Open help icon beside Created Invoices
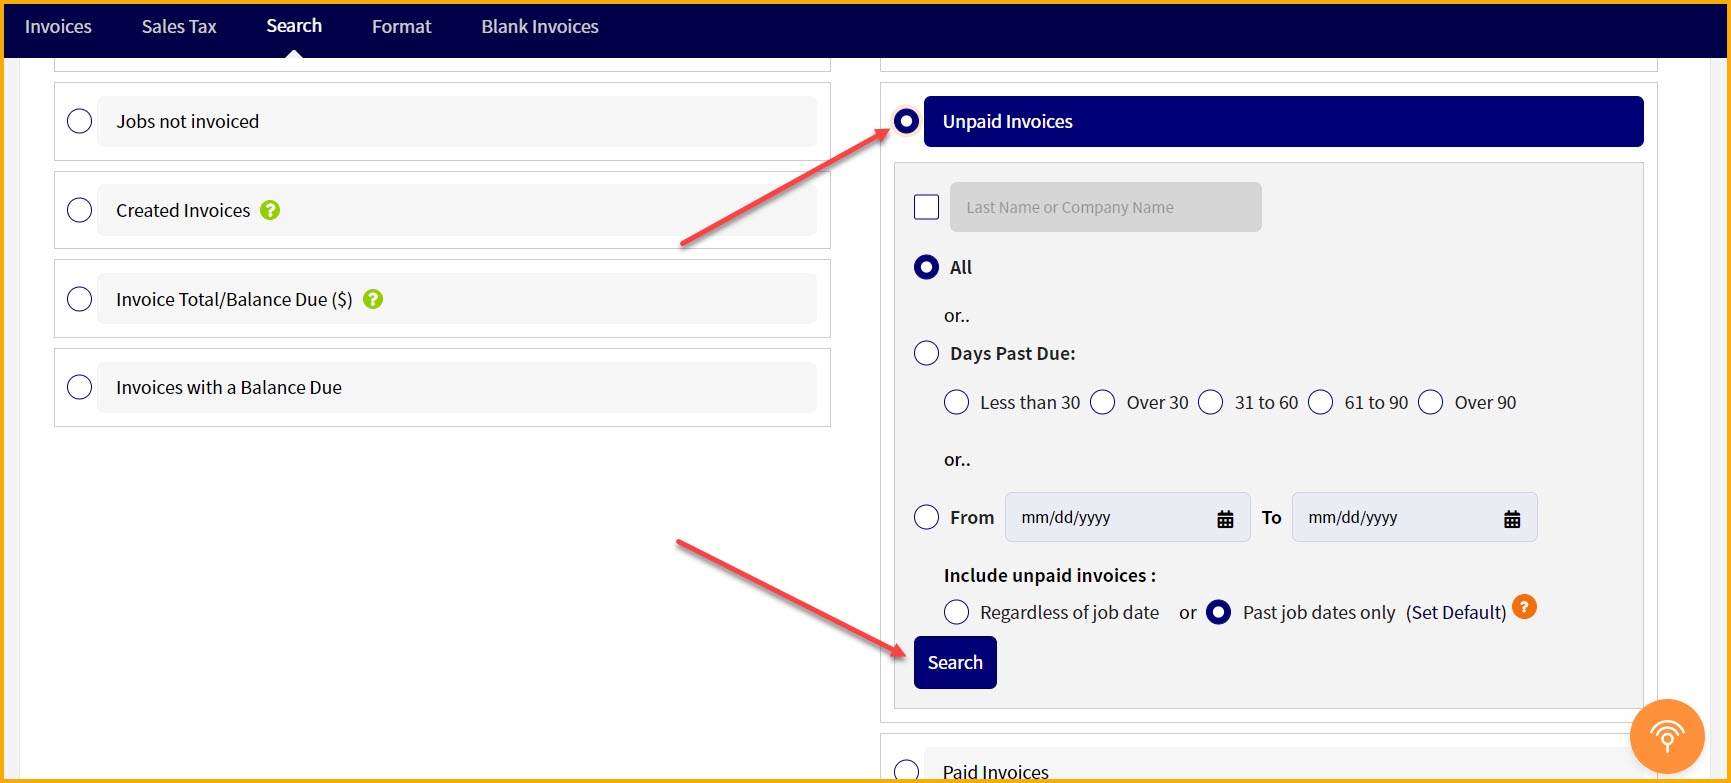The width and height of the screenshot is (1731, 783). pos(270,210)
